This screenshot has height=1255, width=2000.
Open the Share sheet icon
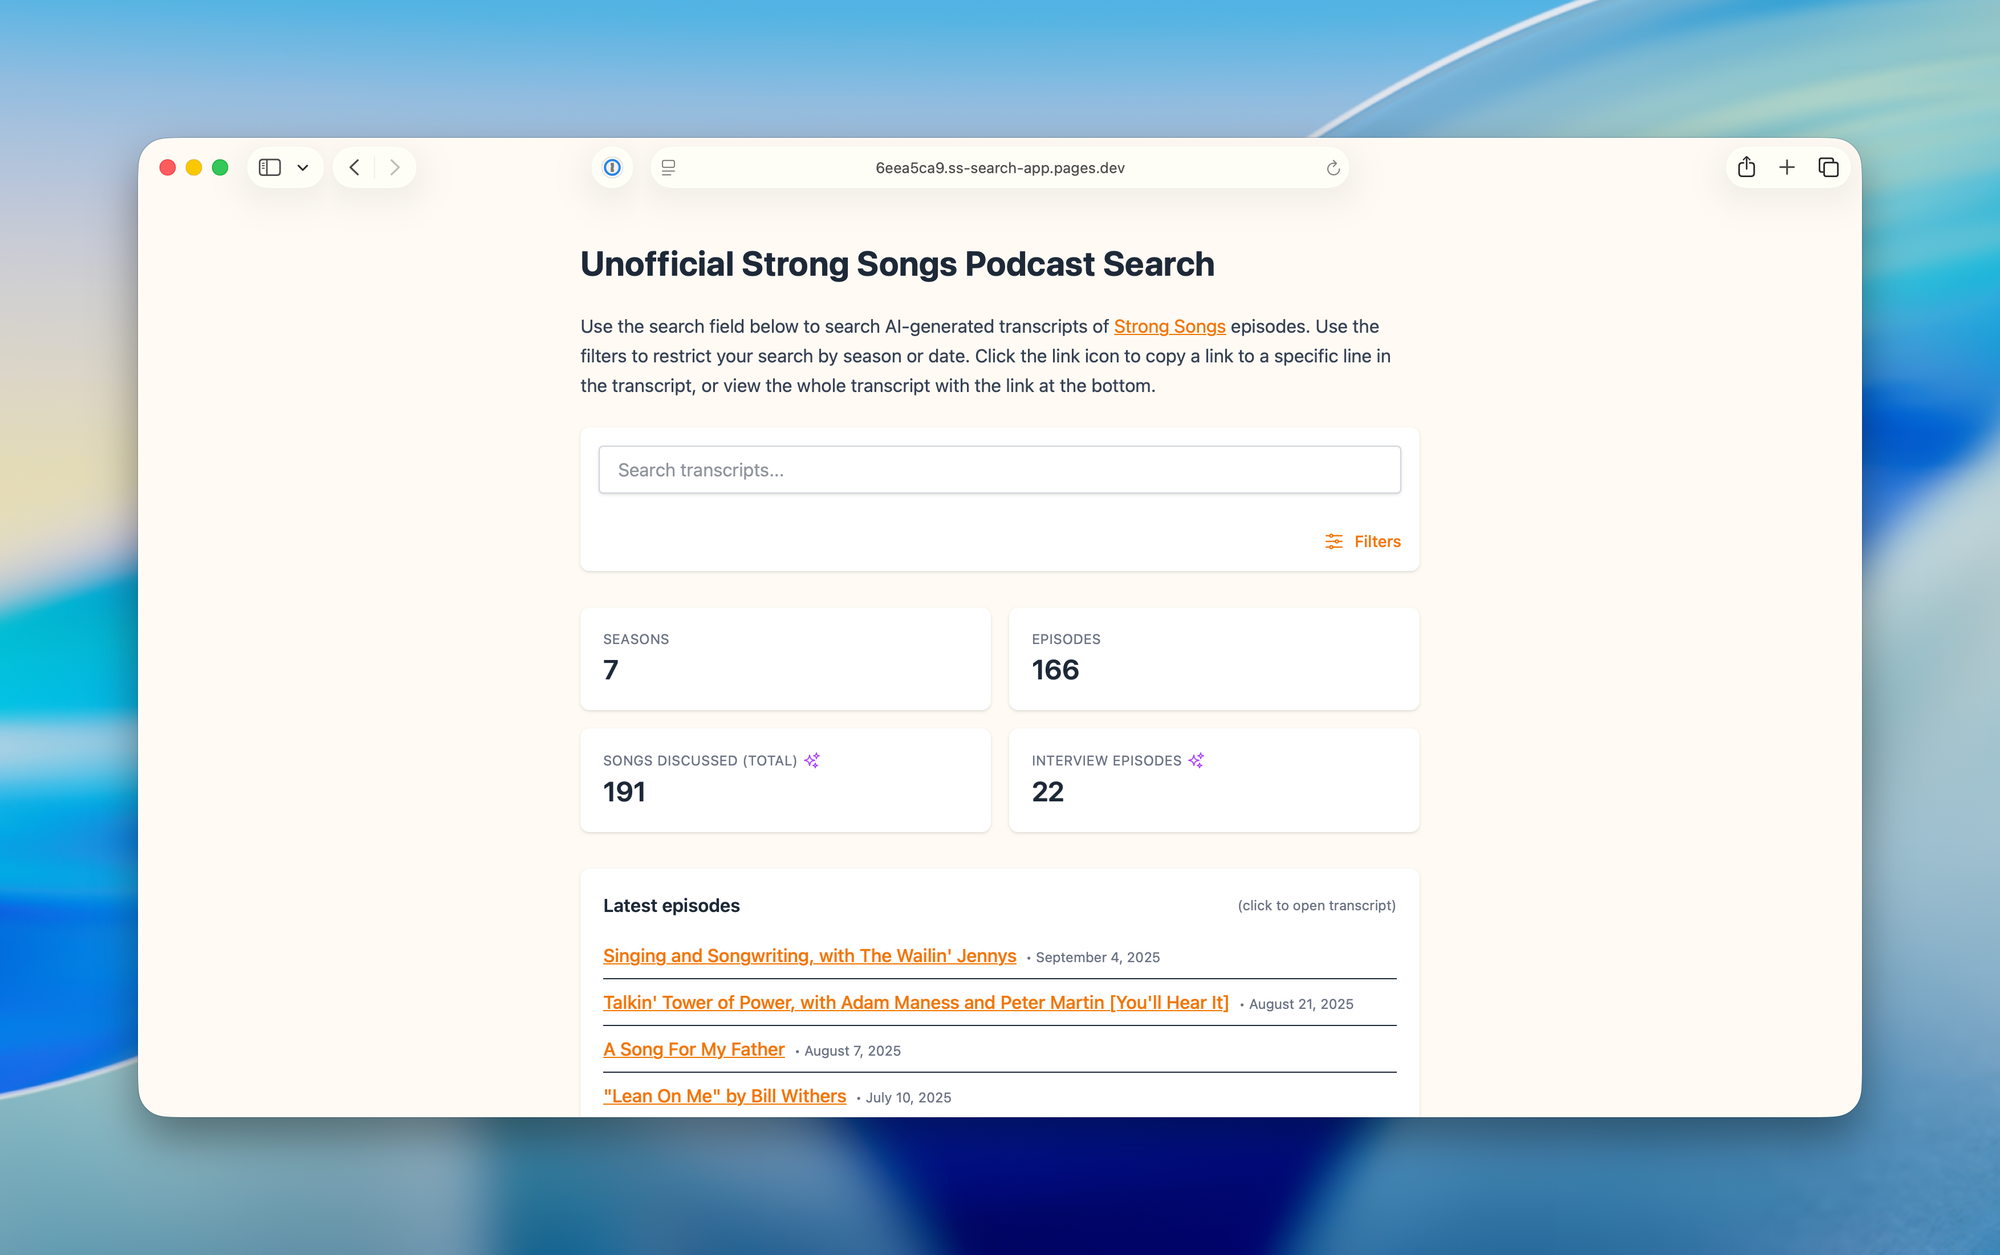click(1747, 168)
